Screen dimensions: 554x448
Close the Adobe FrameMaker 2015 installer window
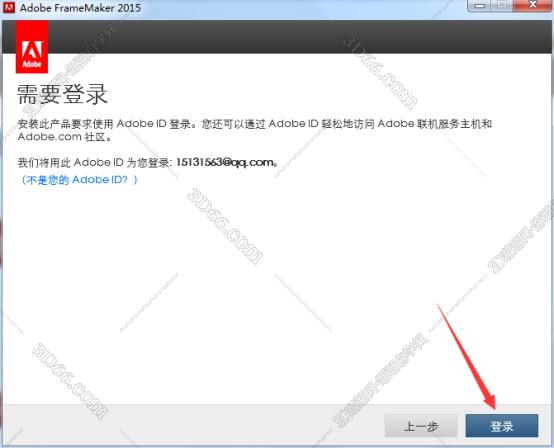click(533, 5)
